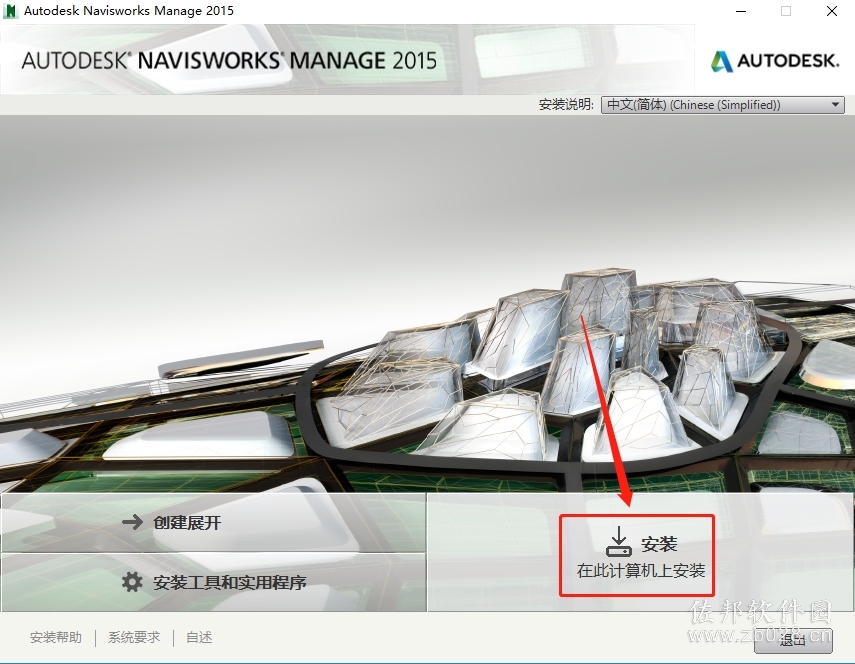
Task: Choose 创建展开 (Create Deployment)
Action: [x=213, y=522]
